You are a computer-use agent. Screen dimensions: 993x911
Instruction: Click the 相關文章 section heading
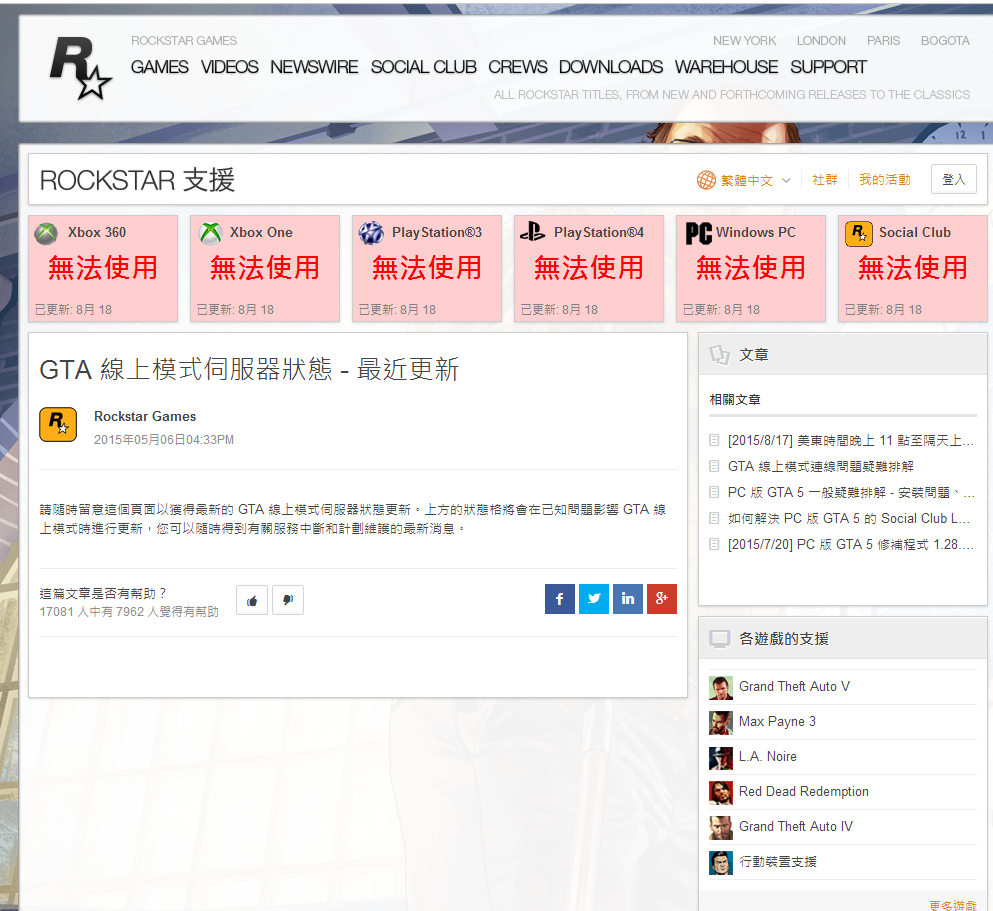tap(735, 400)
